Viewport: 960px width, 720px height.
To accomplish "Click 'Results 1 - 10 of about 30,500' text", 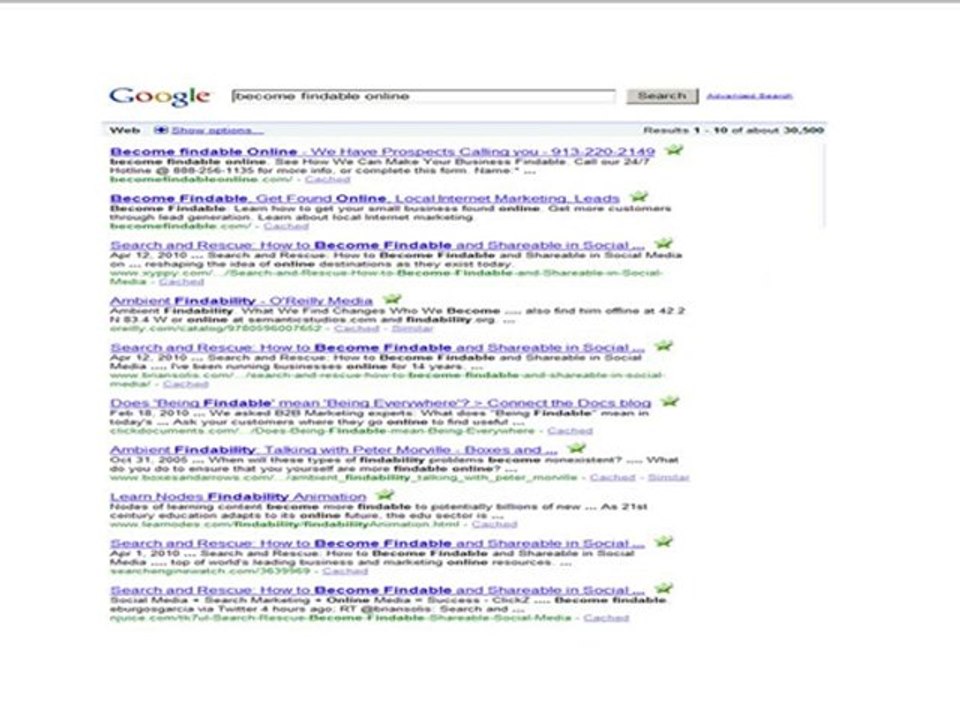I will coord(733,130).
